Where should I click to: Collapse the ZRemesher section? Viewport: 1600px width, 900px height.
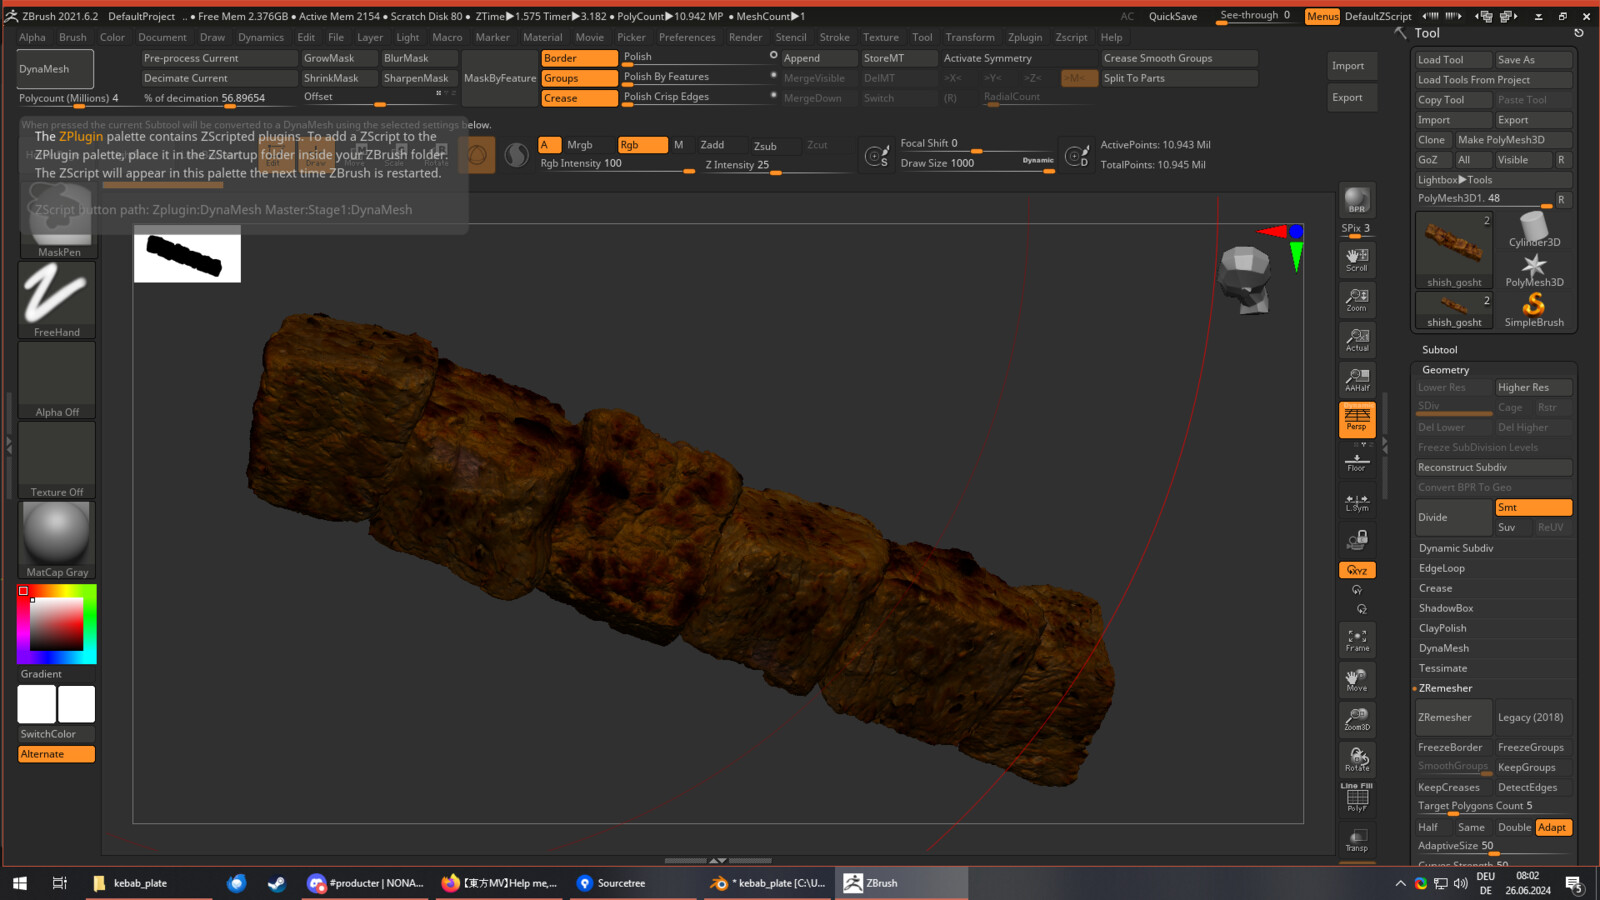(1445, 688)
